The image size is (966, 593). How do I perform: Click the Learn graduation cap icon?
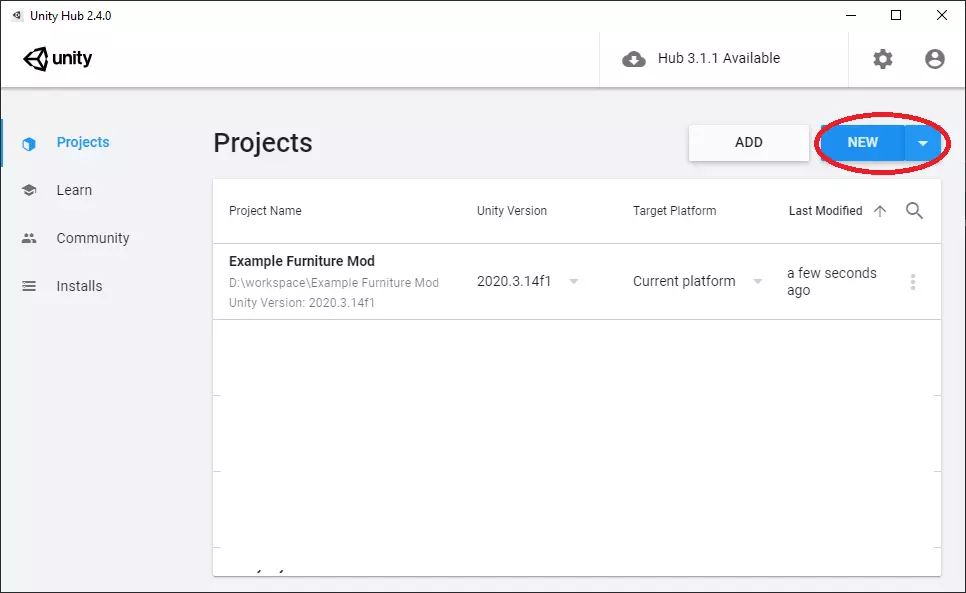pos(29,191)
